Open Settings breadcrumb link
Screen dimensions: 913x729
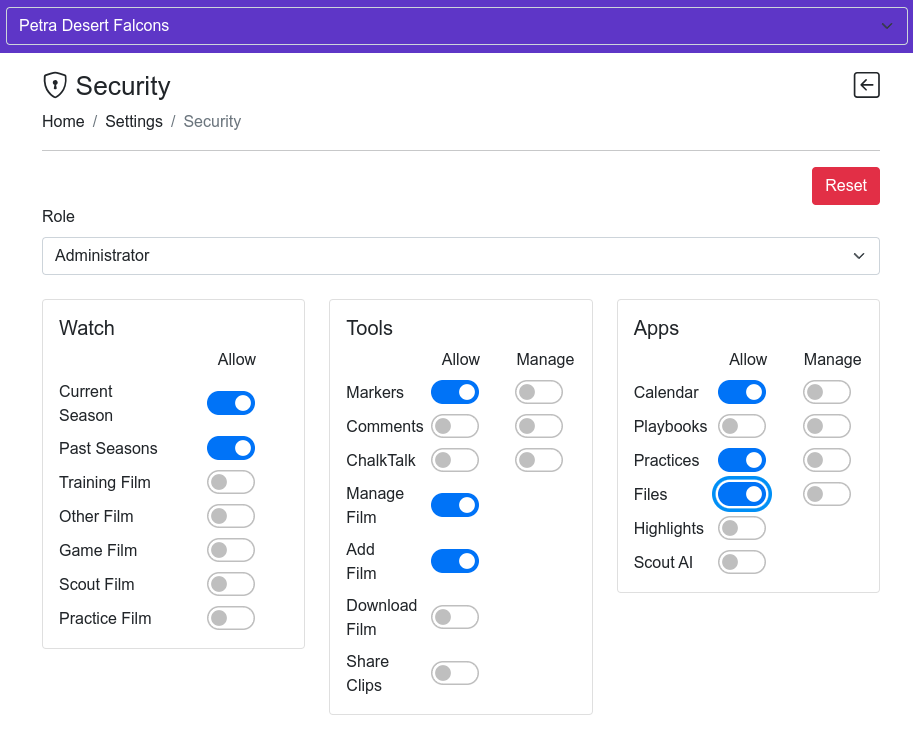coord(134,121)
